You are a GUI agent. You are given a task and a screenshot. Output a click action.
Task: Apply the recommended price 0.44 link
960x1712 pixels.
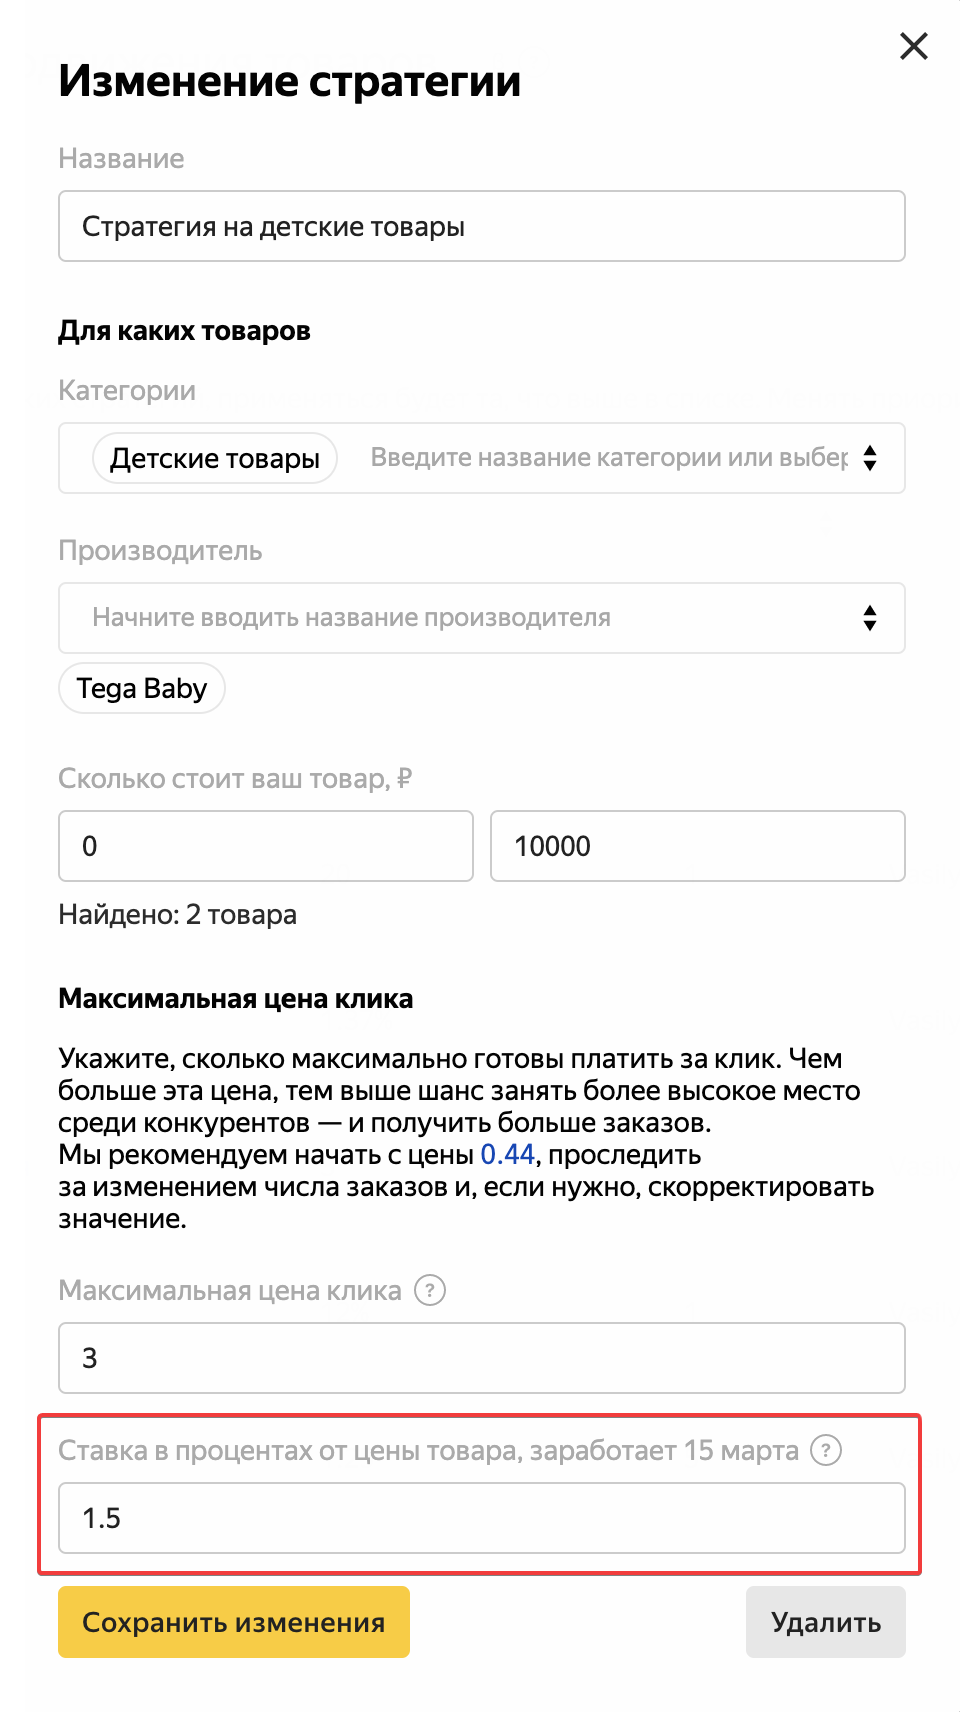[x=507, y=1155]
